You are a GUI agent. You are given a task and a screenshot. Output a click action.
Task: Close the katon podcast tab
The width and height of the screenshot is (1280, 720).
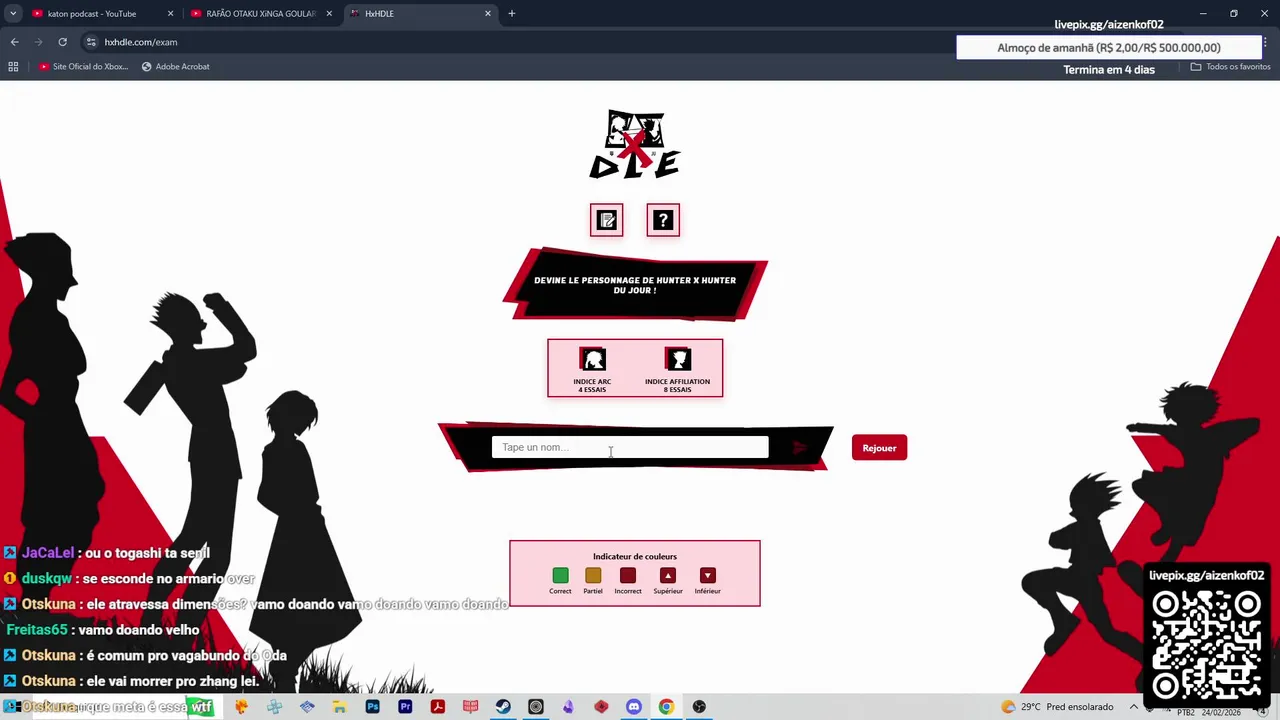170,14
